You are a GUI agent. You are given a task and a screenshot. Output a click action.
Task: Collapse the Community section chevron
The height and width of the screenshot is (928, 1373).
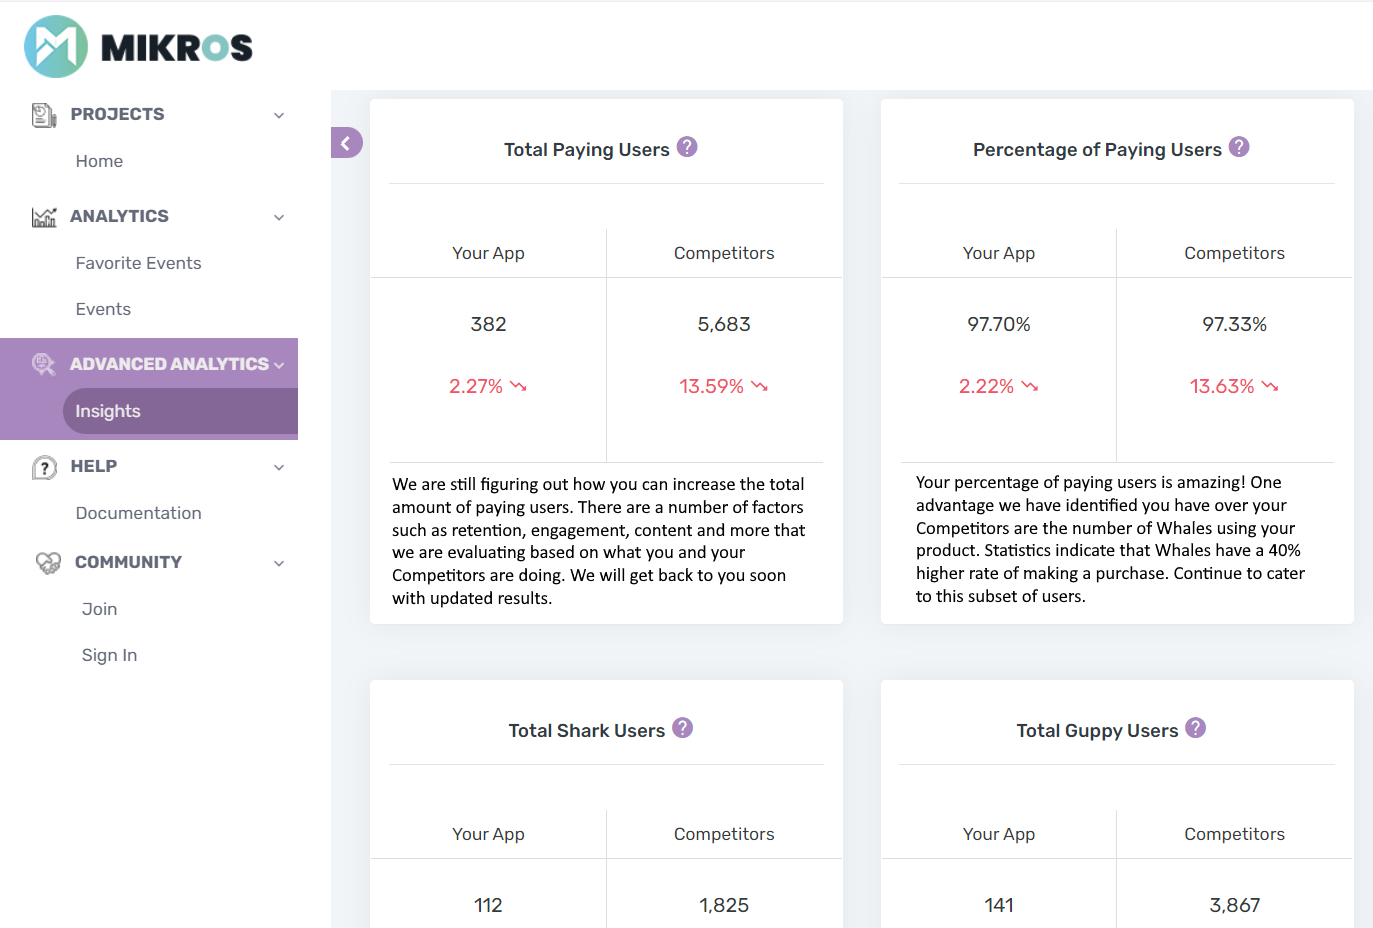[279, 563]
